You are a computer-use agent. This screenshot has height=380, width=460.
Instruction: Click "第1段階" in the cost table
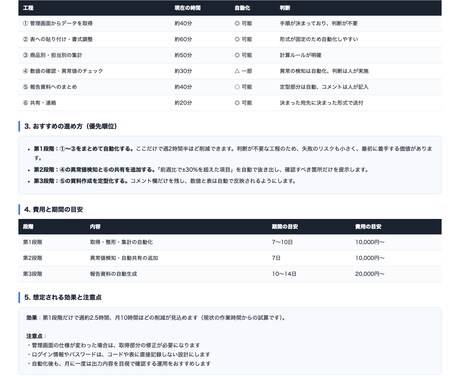32,242
